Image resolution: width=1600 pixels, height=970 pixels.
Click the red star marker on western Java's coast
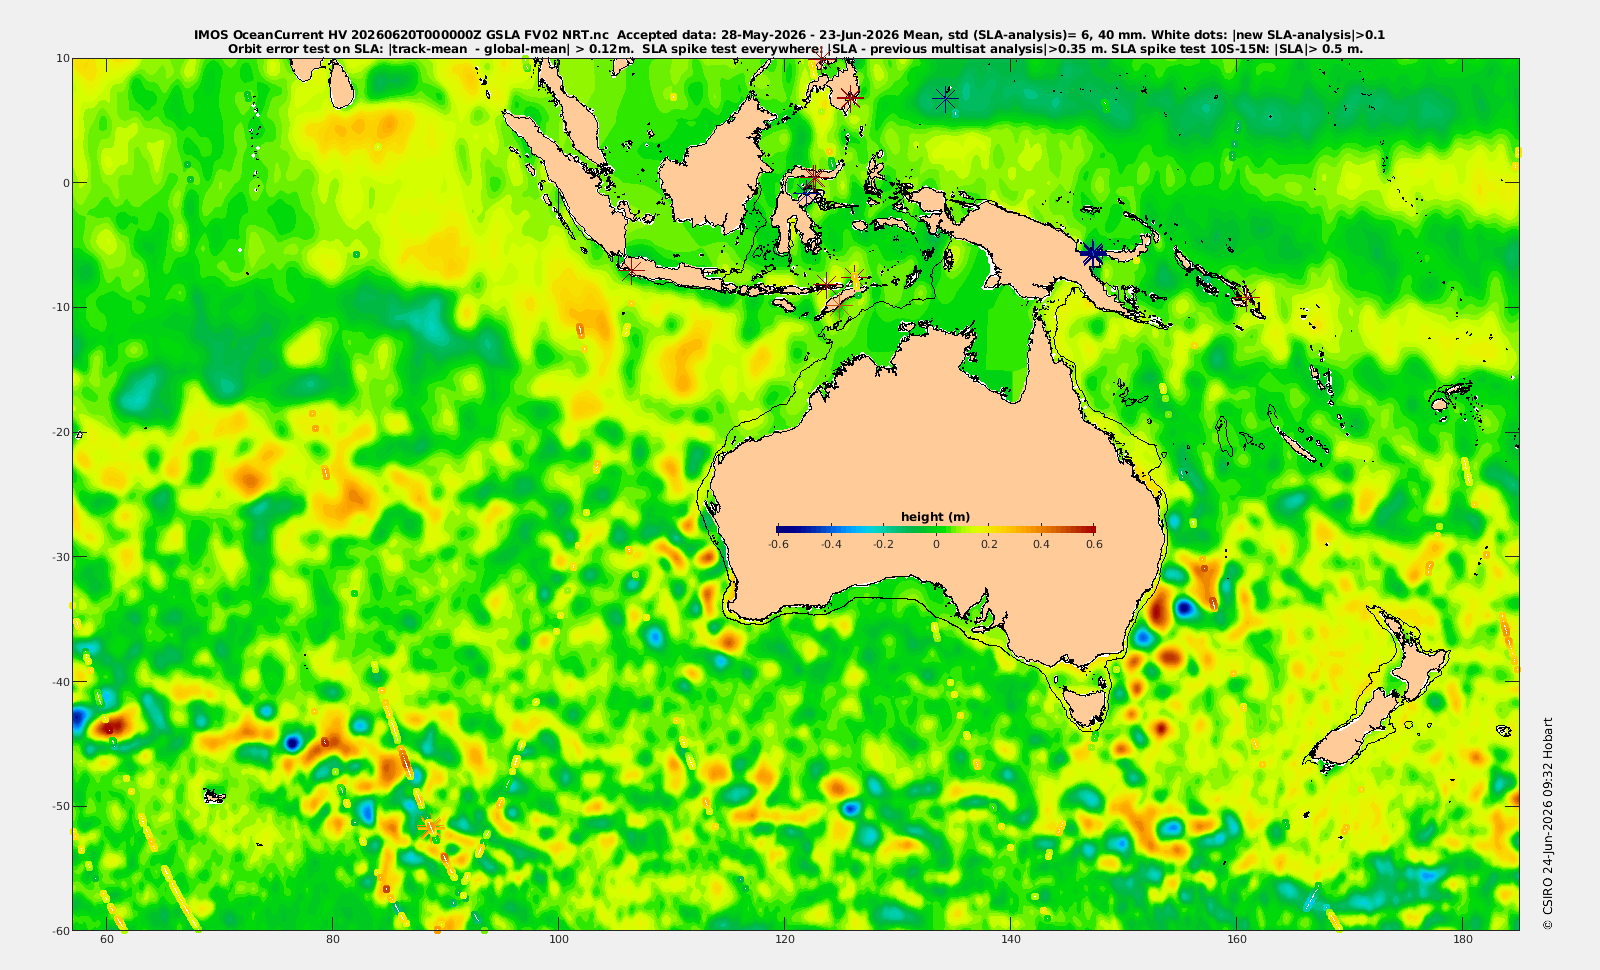coord(631,268)
